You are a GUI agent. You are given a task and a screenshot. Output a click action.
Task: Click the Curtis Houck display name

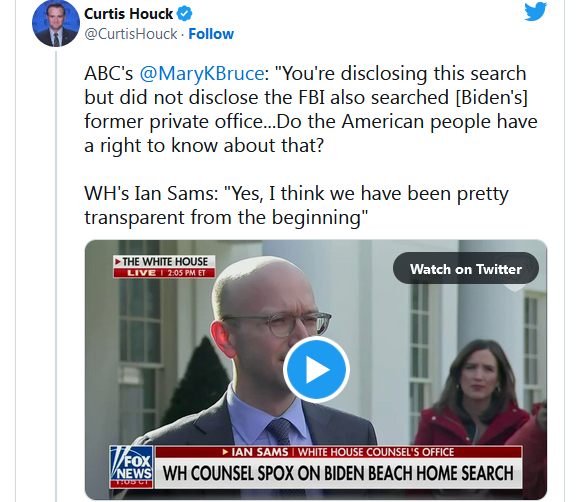128,14
